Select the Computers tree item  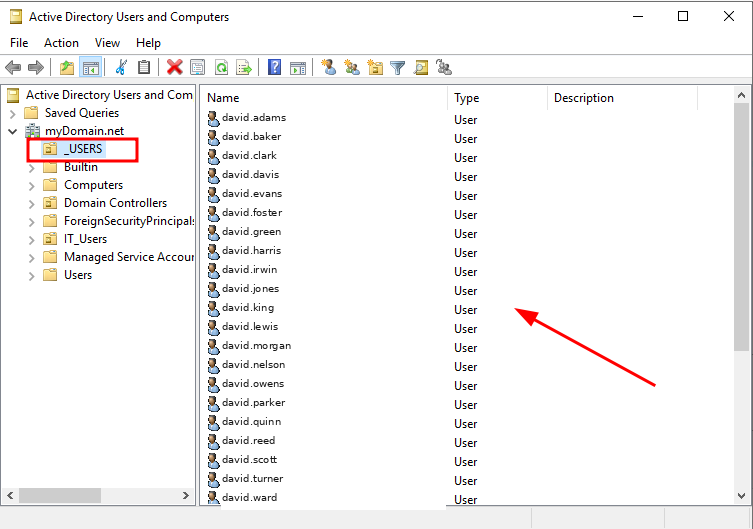[x=93, y=185]
